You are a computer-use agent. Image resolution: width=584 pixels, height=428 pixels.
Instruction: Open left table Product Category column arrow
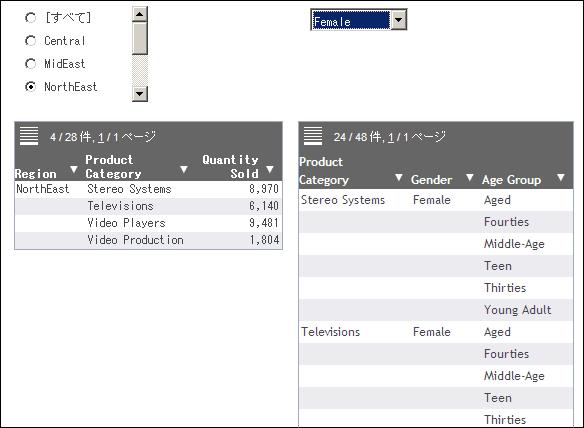pos(184,169)
